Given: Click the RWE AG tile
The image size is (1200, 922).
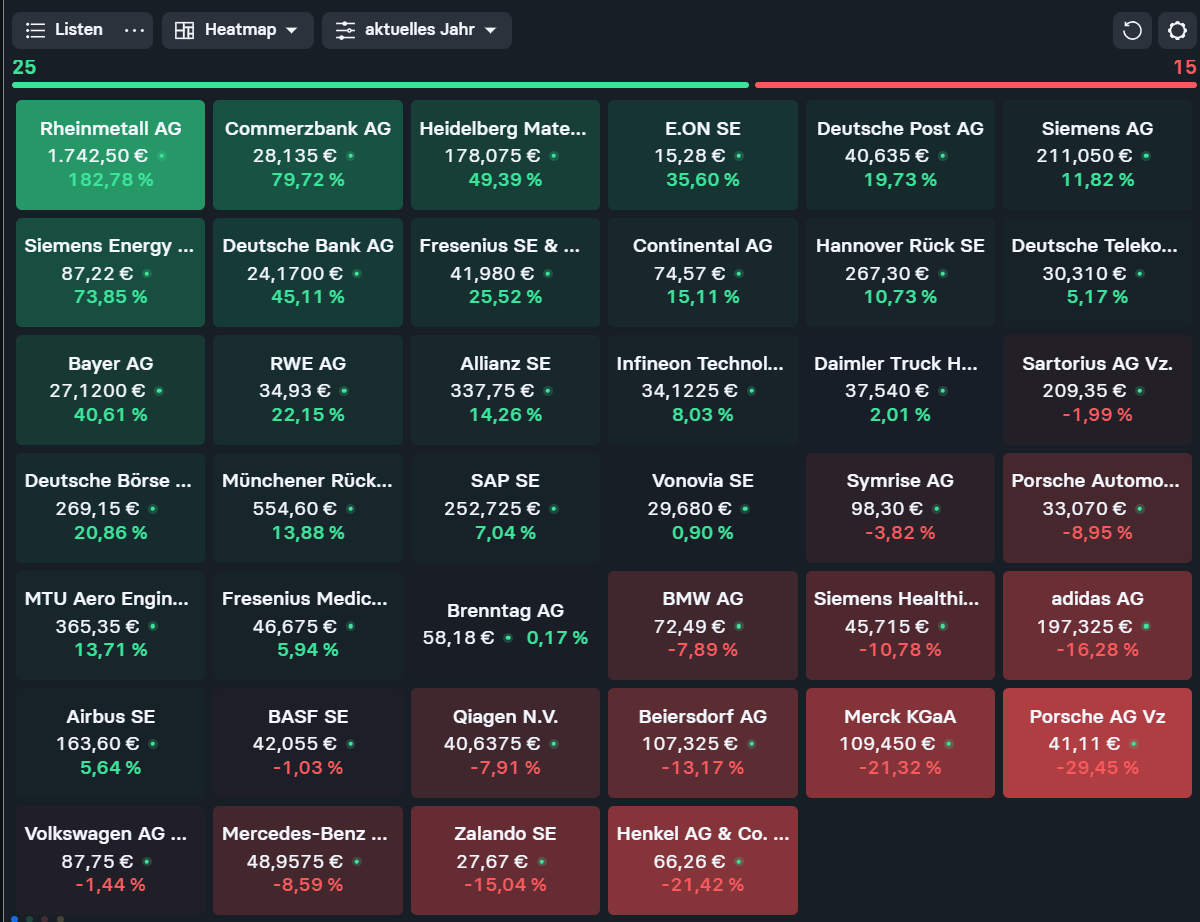Looking at the screenshot, I should [x=308, y=390].
